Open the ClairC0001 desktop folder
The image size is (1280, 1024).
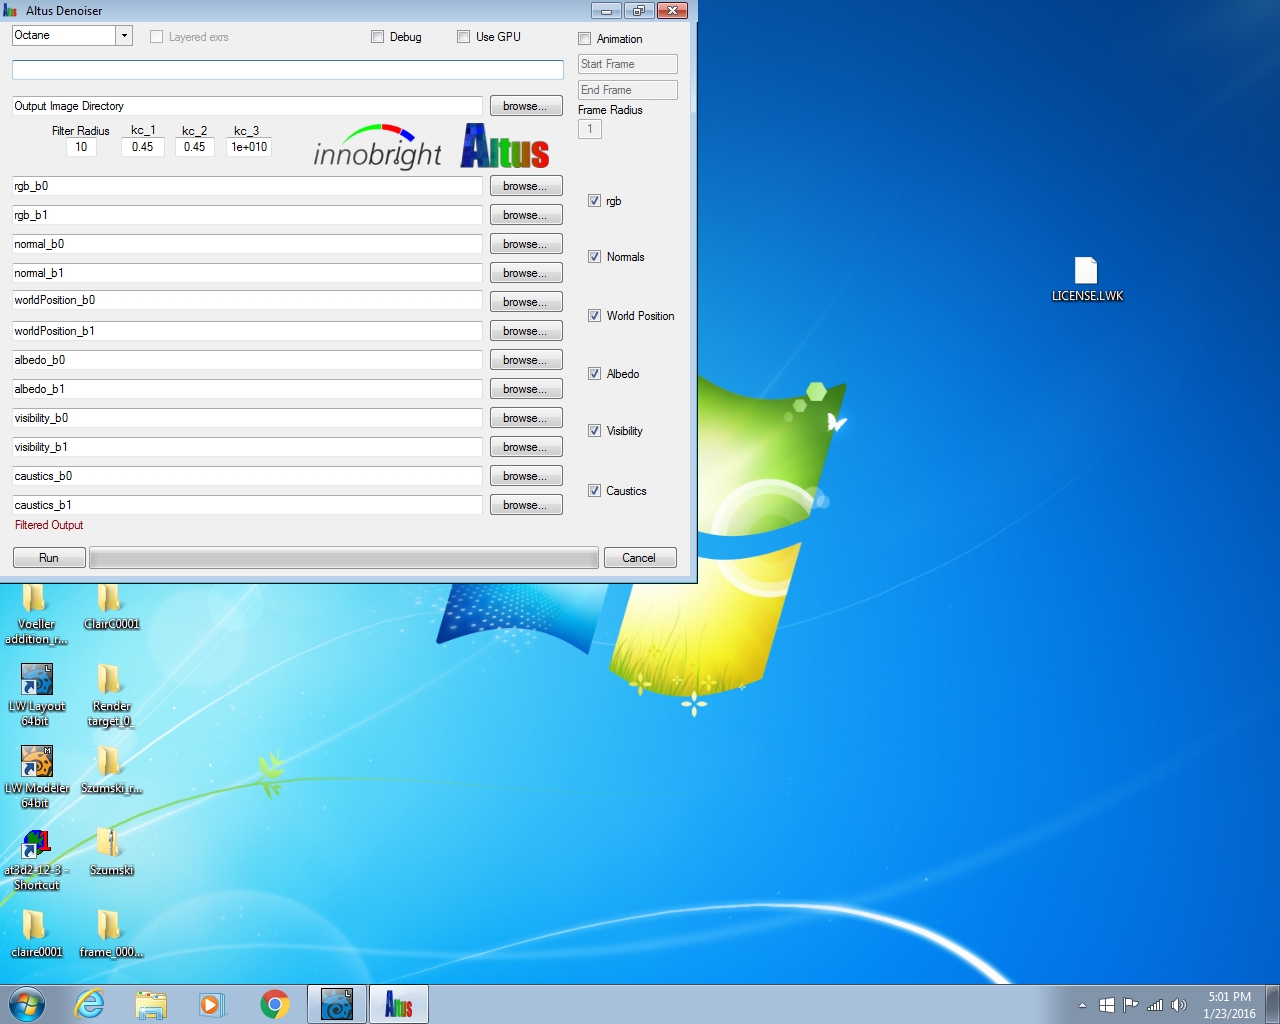[x=111, y=607]
